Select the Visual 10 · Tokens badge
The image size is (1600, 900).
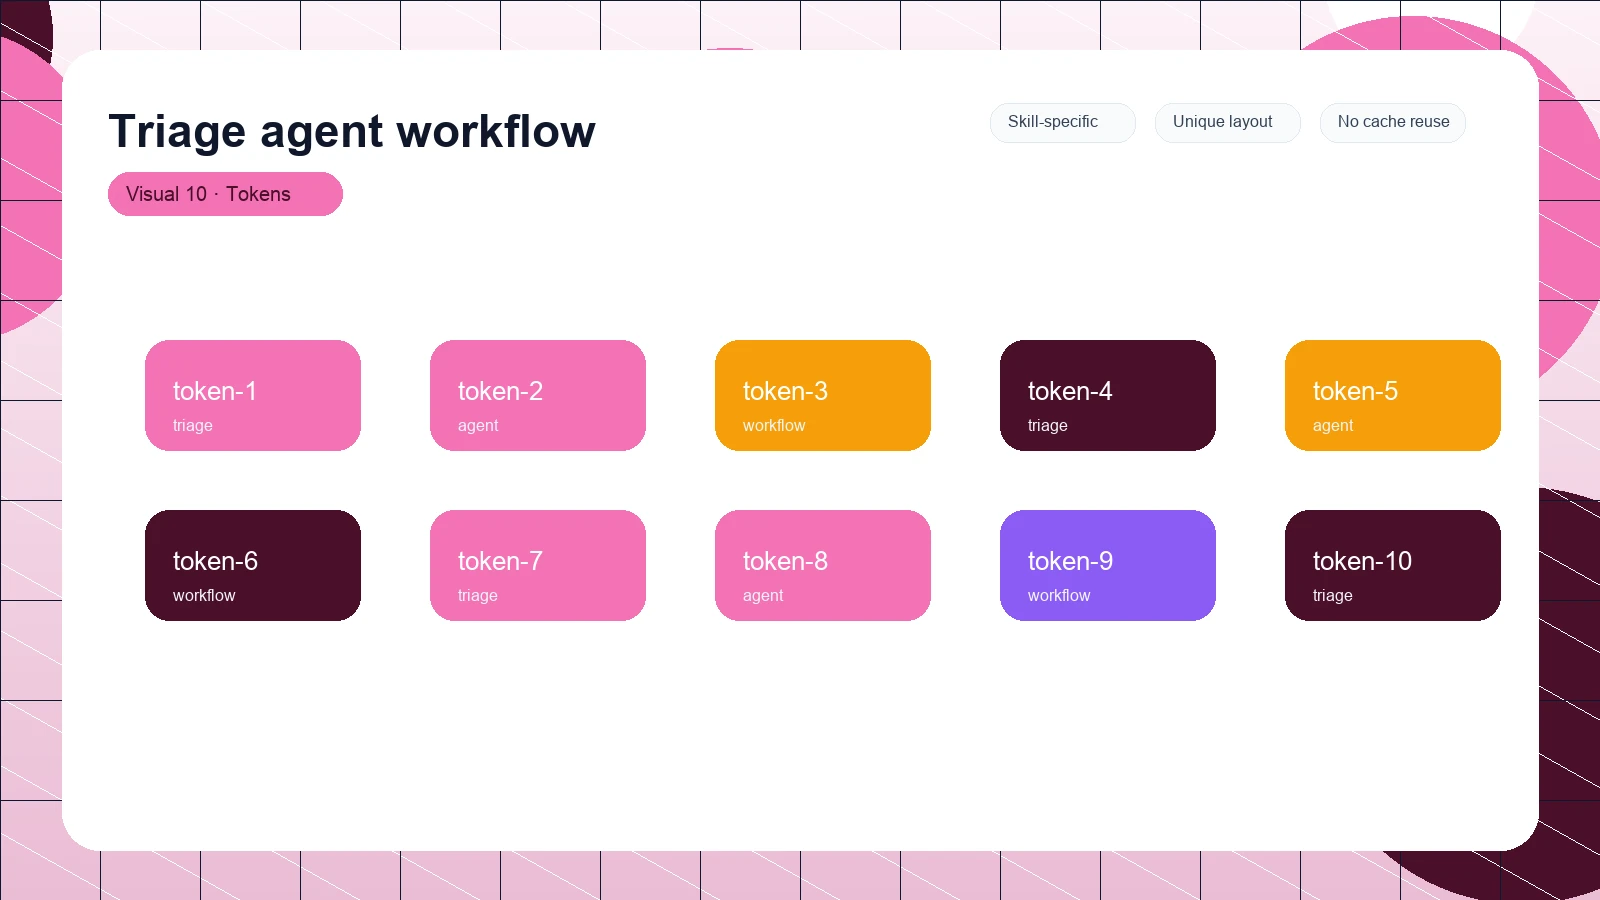(x=225, y=194)
